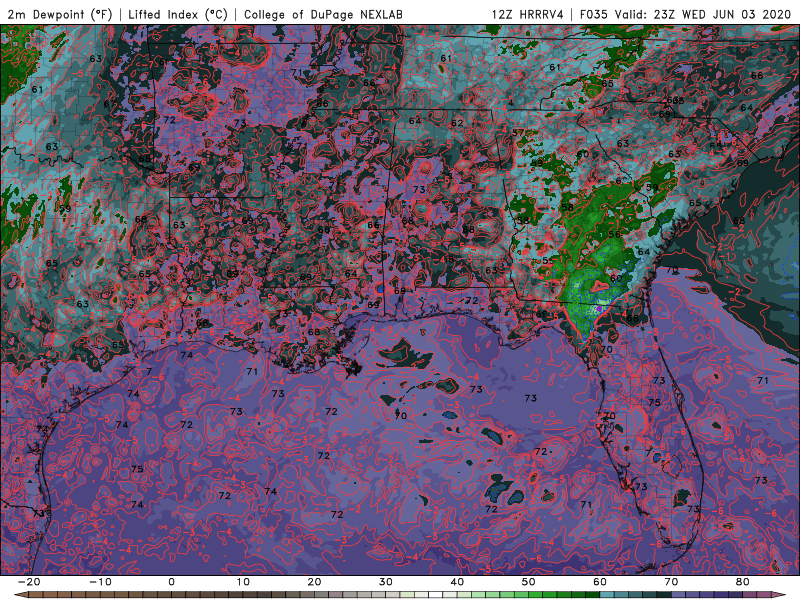Click the "62" dewpoint value near the map top
Image resolution: width=800 pixels, height=600 pixels.
(x=457, y=122)
